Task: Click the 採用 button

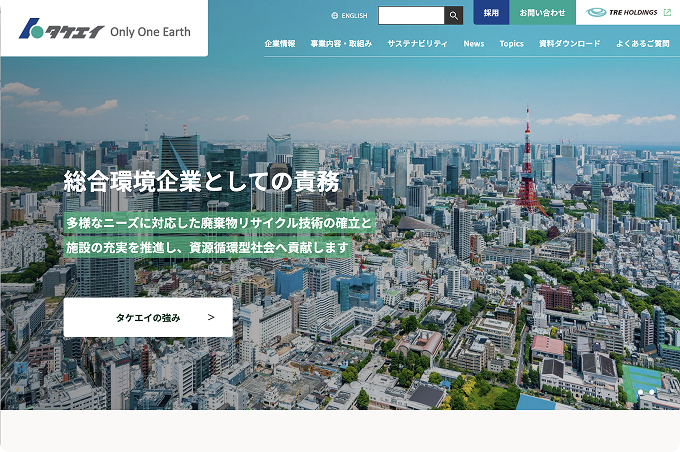Action: click(491, 13)
